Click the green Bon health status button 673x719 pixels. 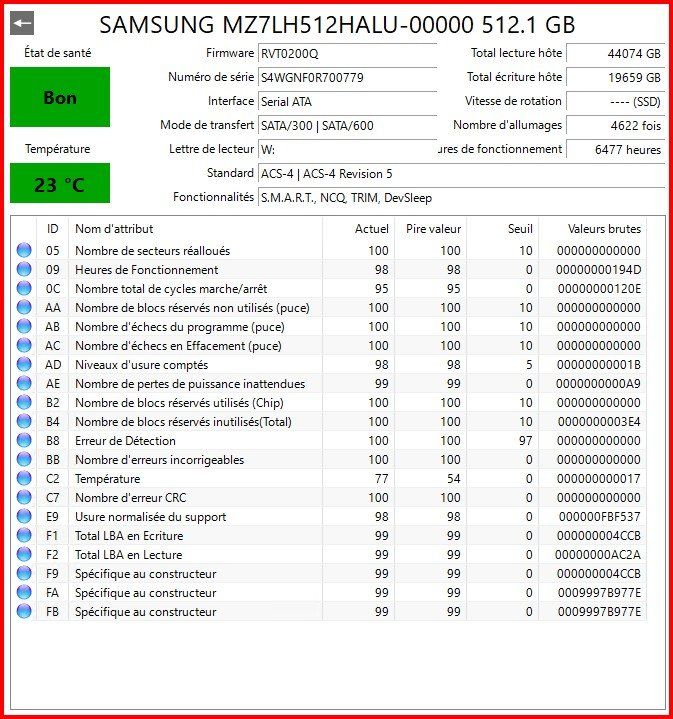click(x=60, y=97)
